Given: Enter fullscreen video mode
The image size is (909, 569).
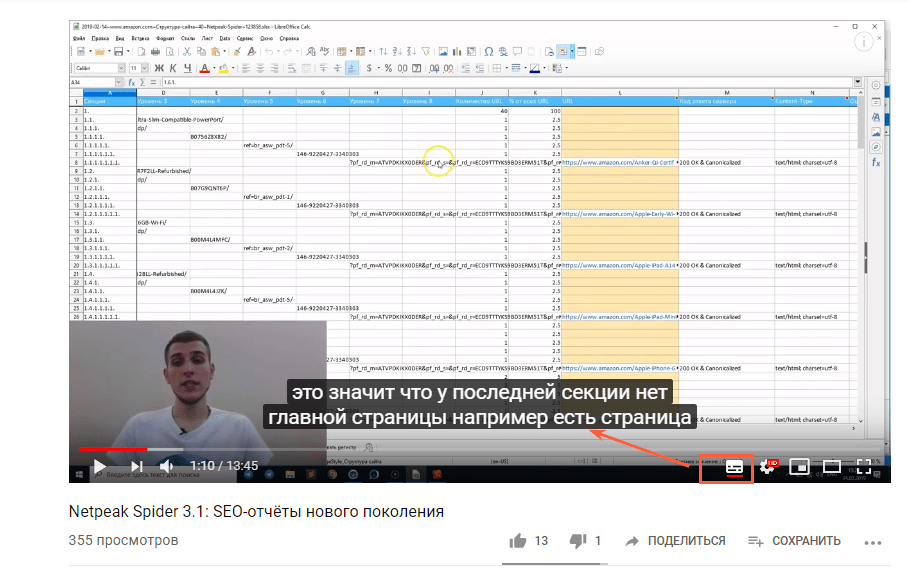Looking at the screenshot, I should [x=864, y=466].
